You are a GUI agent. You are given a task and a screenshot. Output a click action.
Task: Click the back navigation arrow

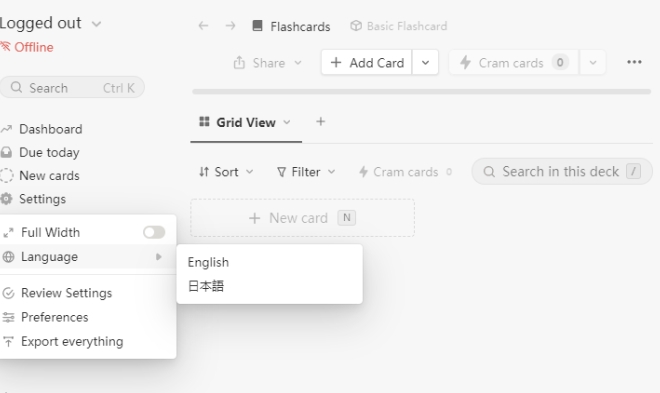click(203, 26)
